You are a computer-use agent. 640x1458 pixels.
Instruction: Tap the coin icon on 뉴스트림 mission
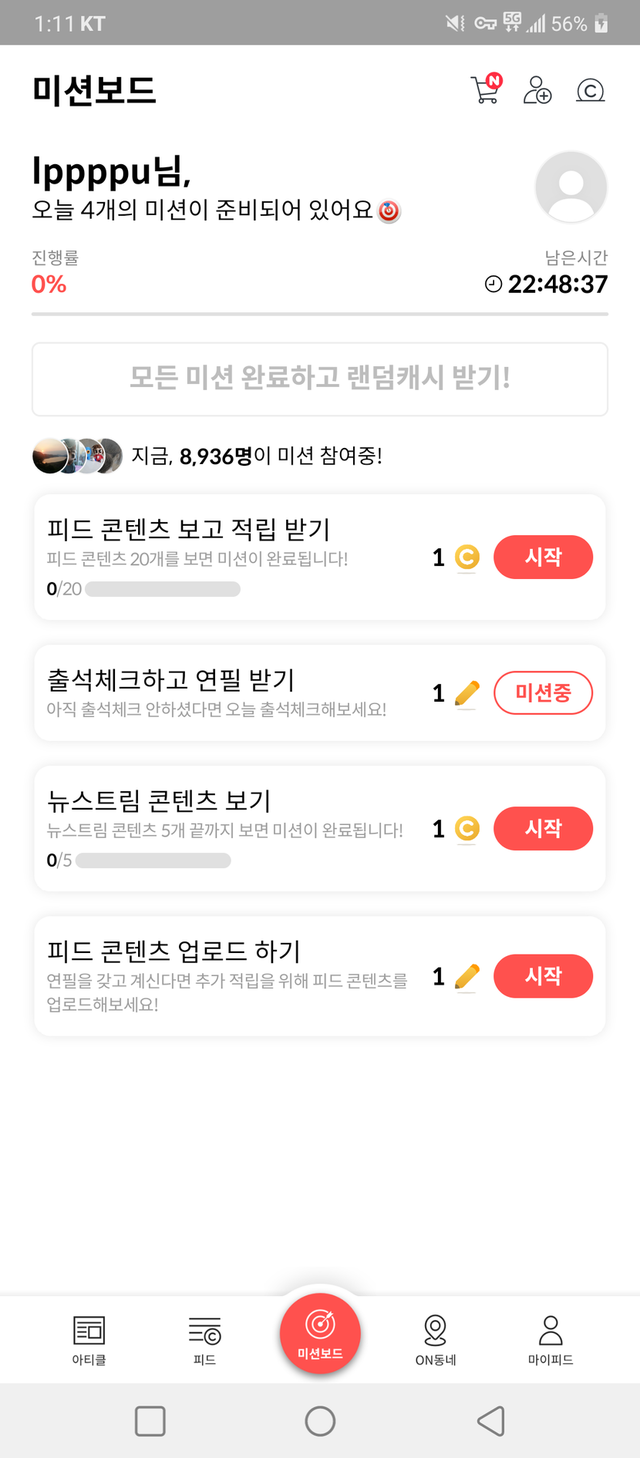(x=466, y=829)
